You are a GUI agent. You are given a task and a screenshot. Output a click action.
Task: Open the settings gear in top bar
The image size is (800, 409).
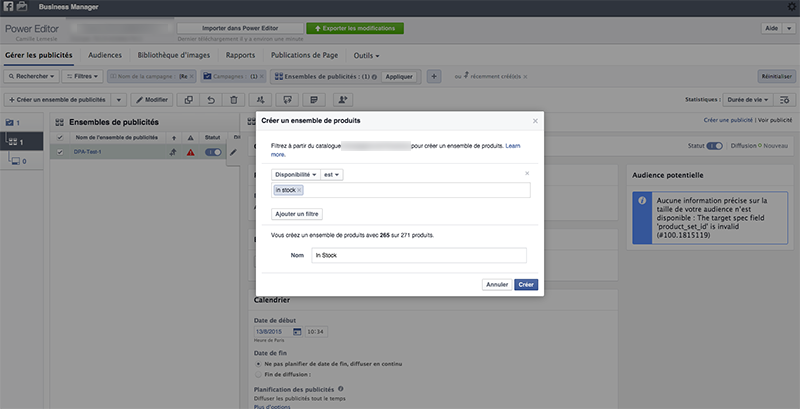pyautogui.click(x=792, y=7)
